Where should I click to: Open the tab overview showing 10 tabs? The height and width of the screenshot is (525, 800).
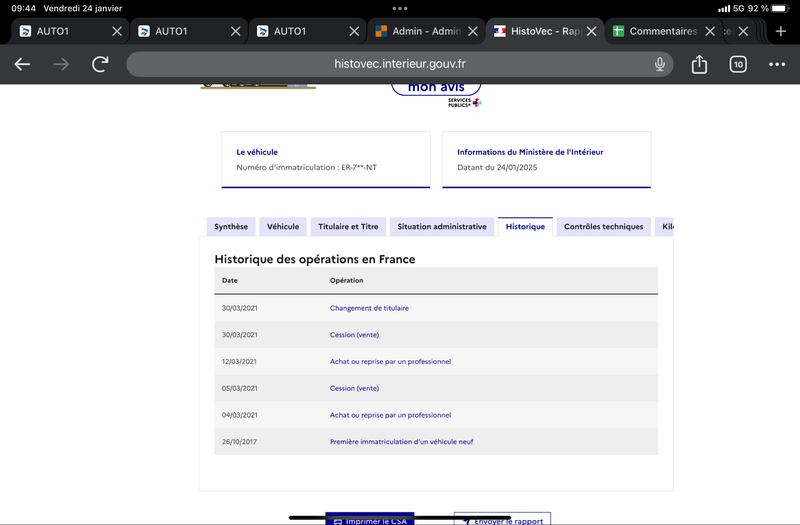(x=738, y=64)
